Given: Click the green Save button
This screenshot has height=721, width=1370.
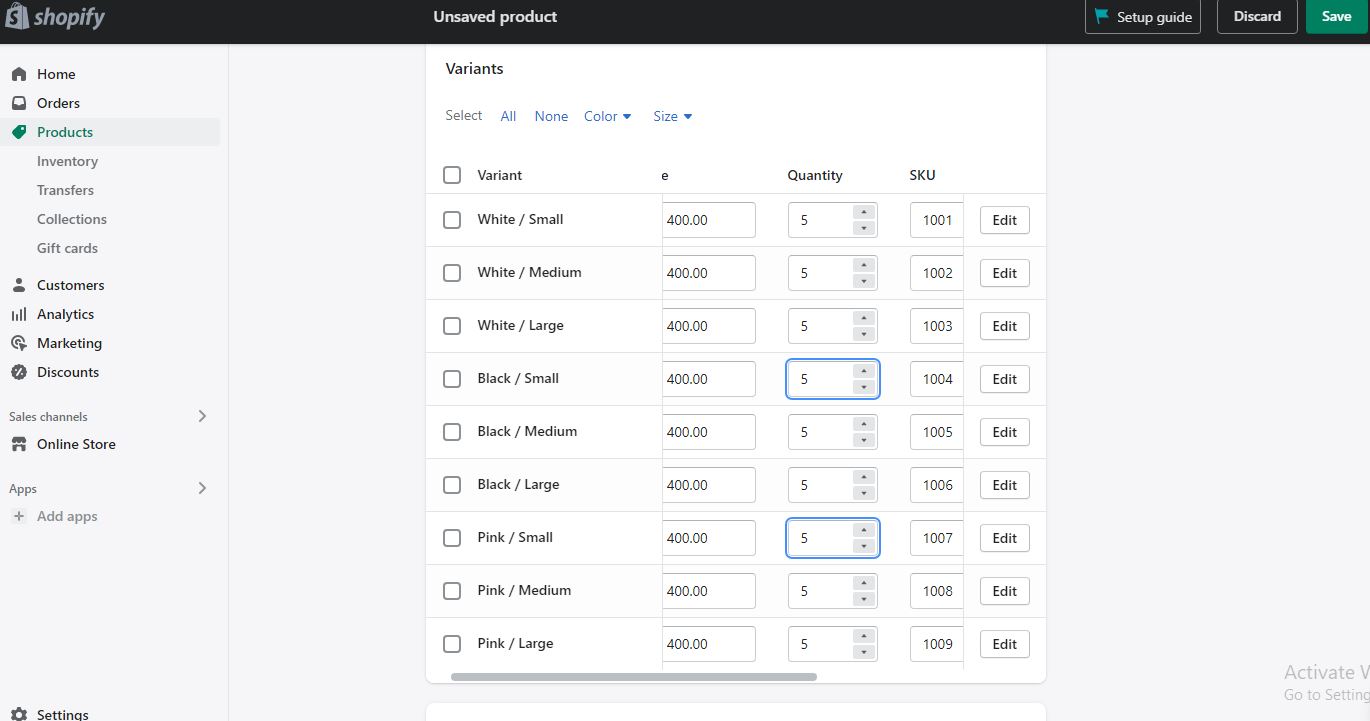Looking at the screenshot, I should pos(1336,17).
